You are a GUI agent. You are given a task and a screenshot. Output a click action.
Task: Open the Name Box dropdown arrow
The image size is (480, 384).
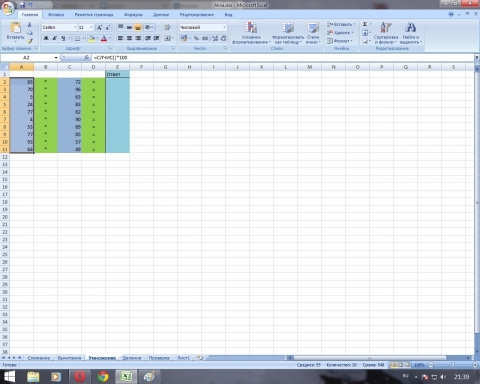pyautogui.click(x=56, y=58)
